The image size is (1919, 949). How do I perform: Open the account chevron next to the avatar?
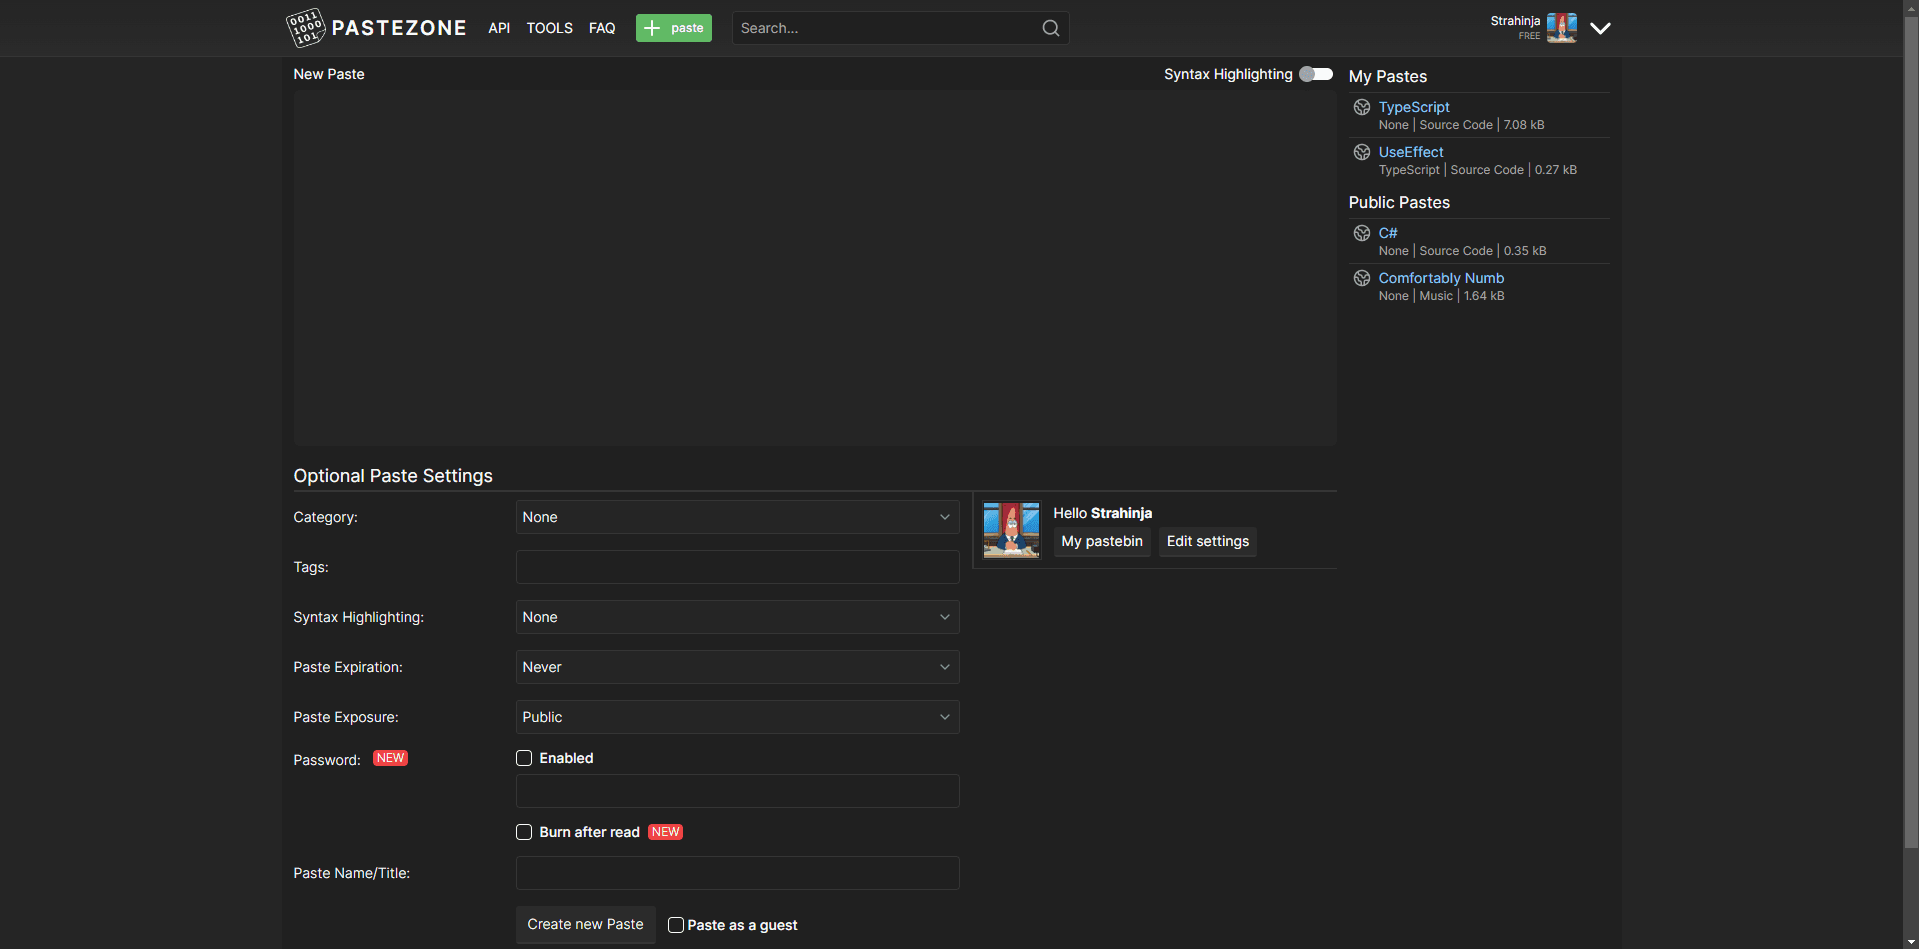point(1600,28)
